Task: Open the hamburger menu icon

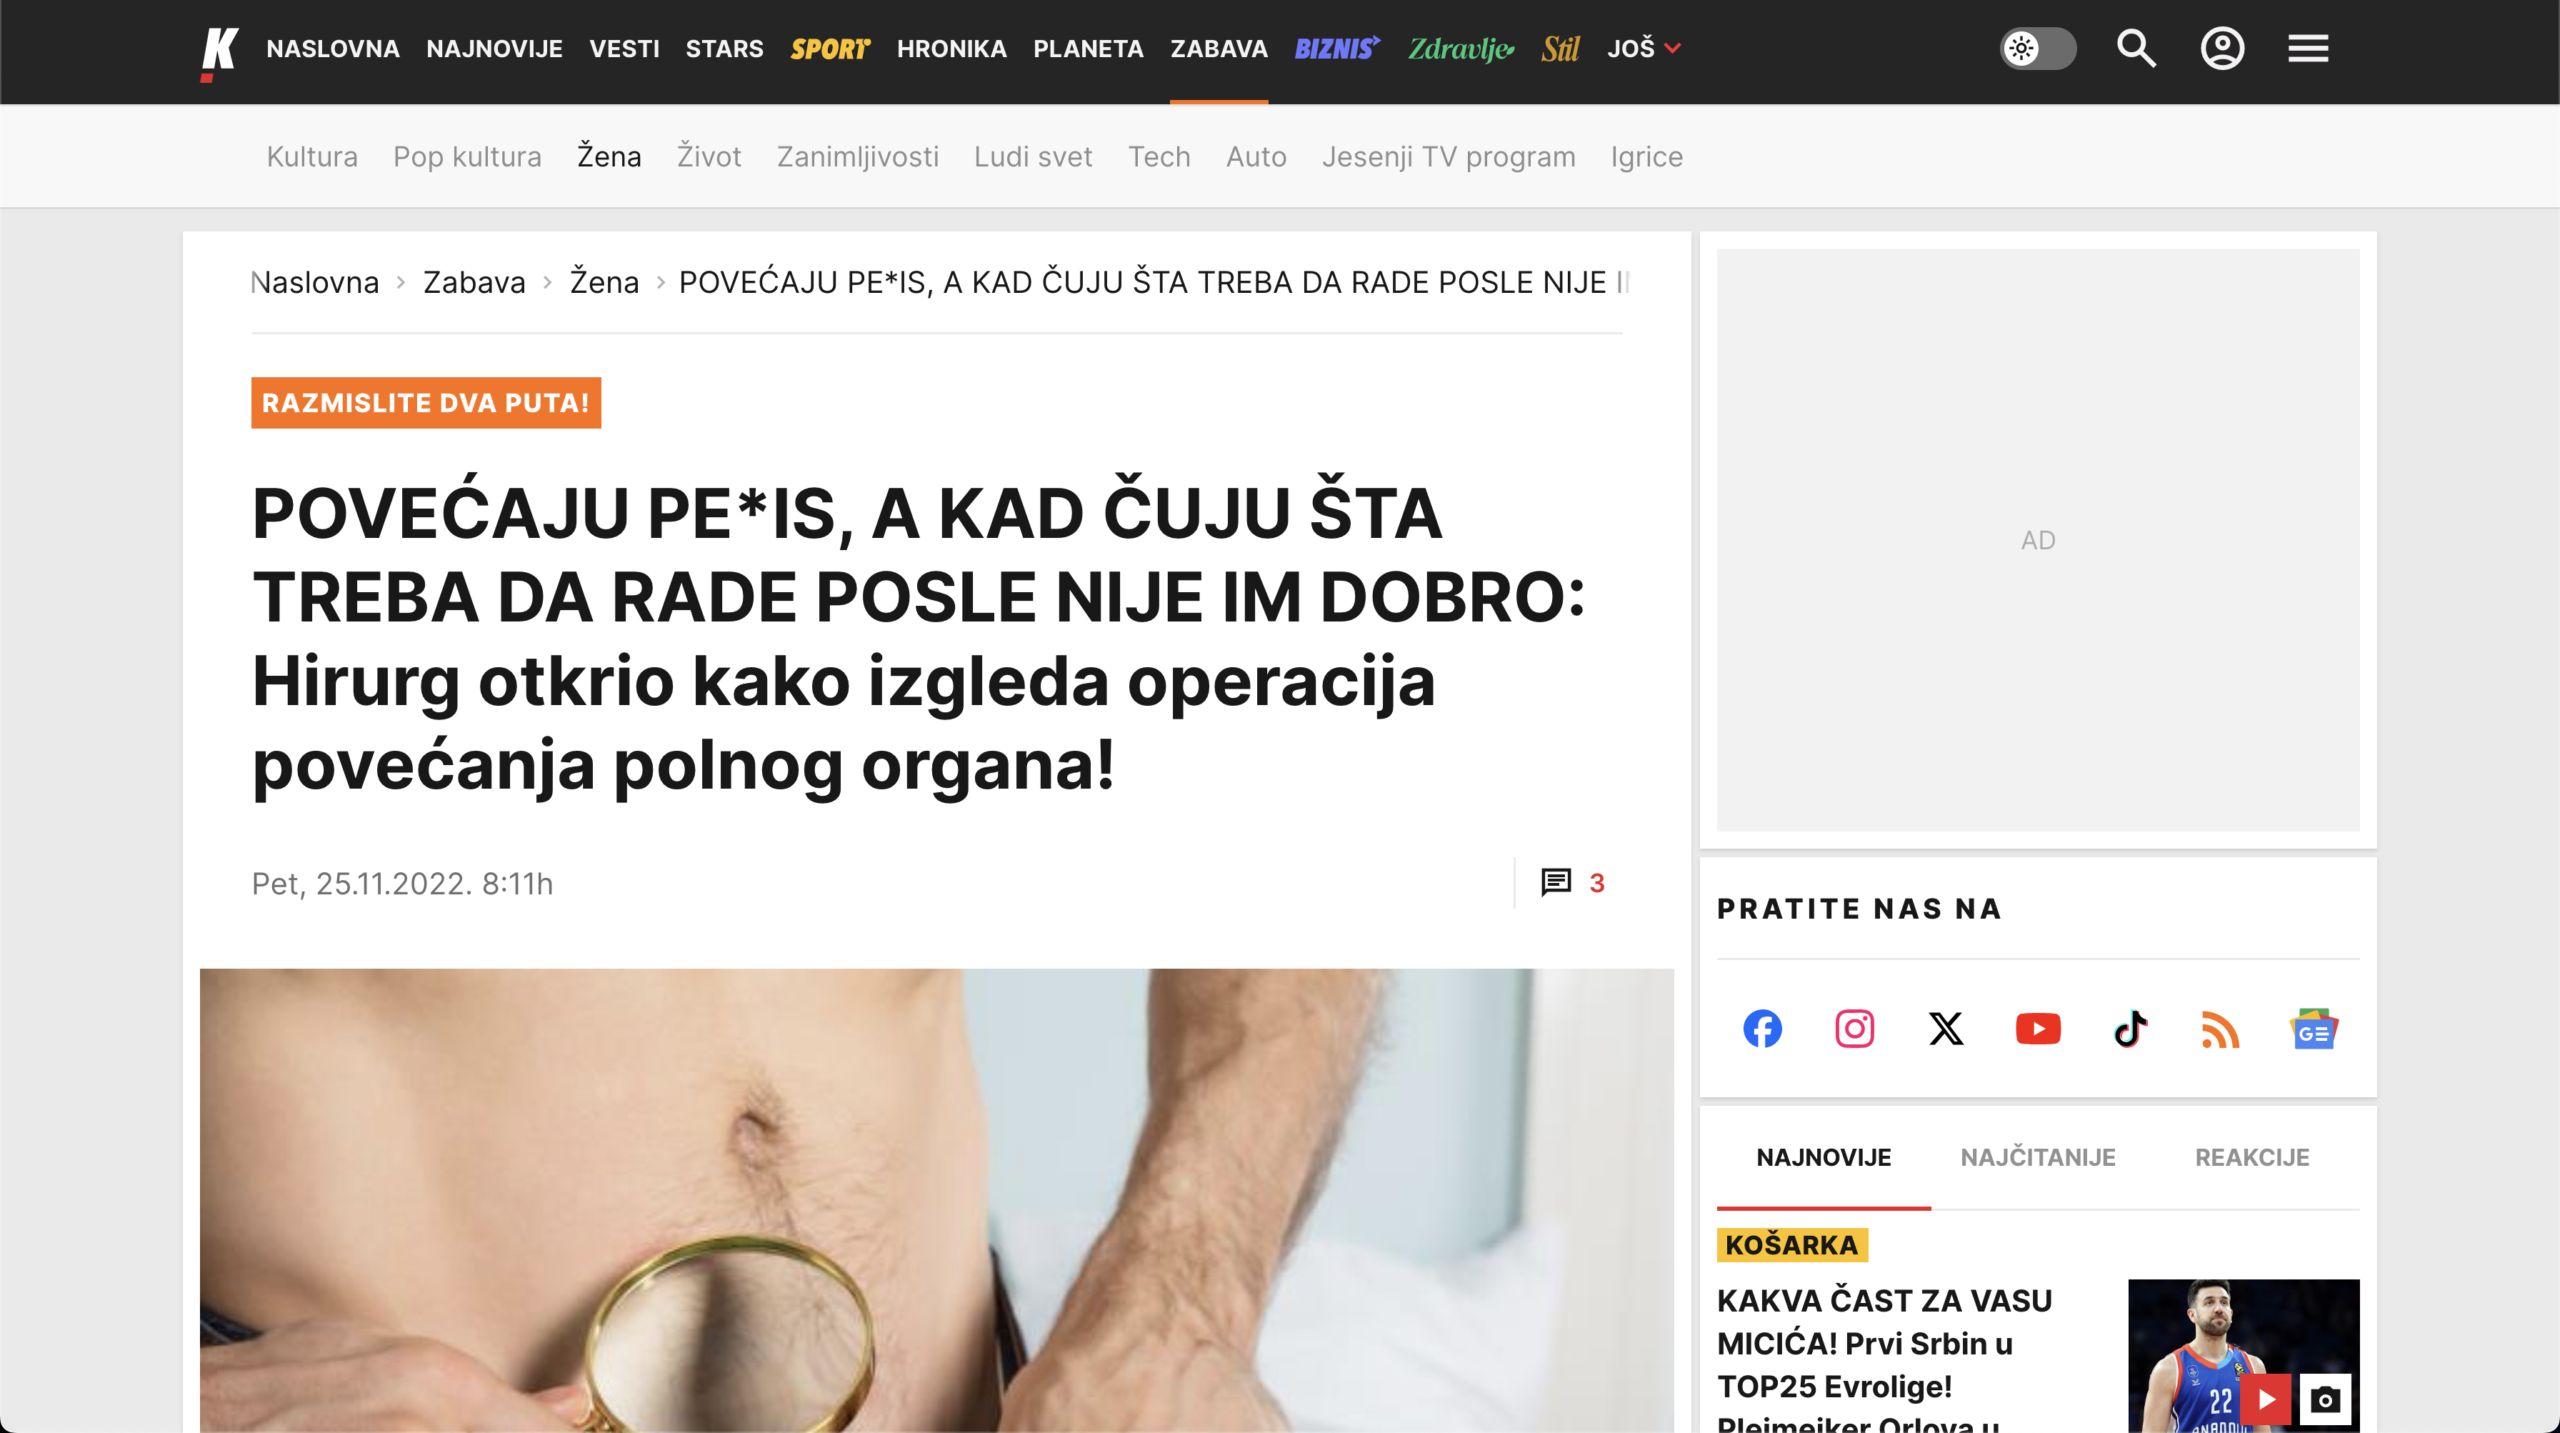Action: point(2308,48)
